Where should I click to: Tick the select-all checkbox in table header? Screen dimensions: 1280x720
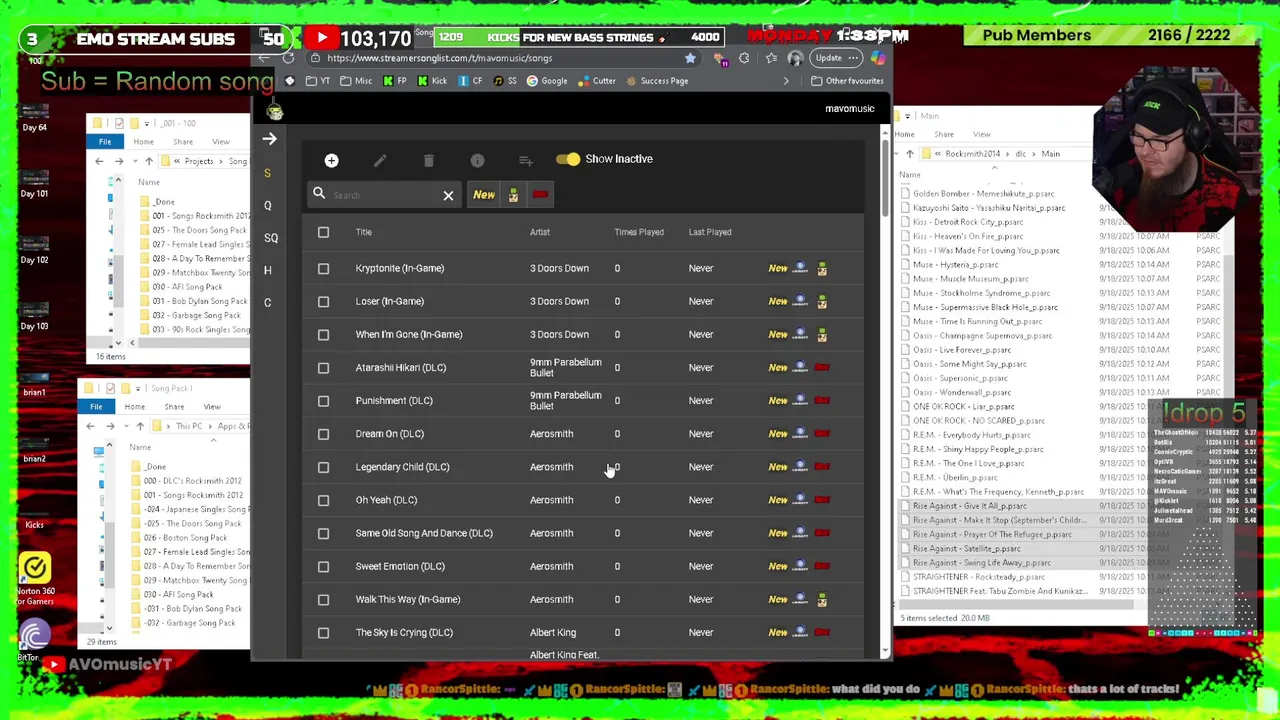point(323,232)
